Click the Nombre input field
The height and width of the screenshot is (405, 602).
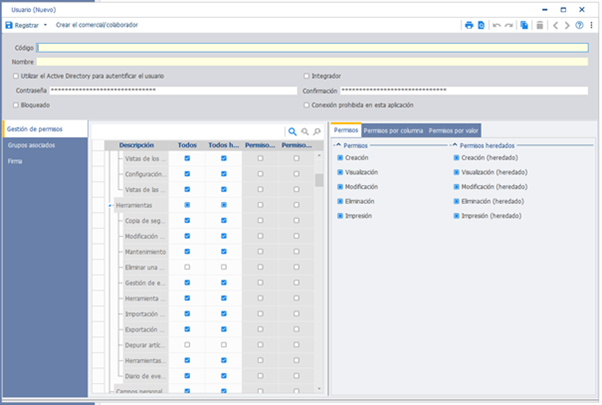[x=312, y=62]
